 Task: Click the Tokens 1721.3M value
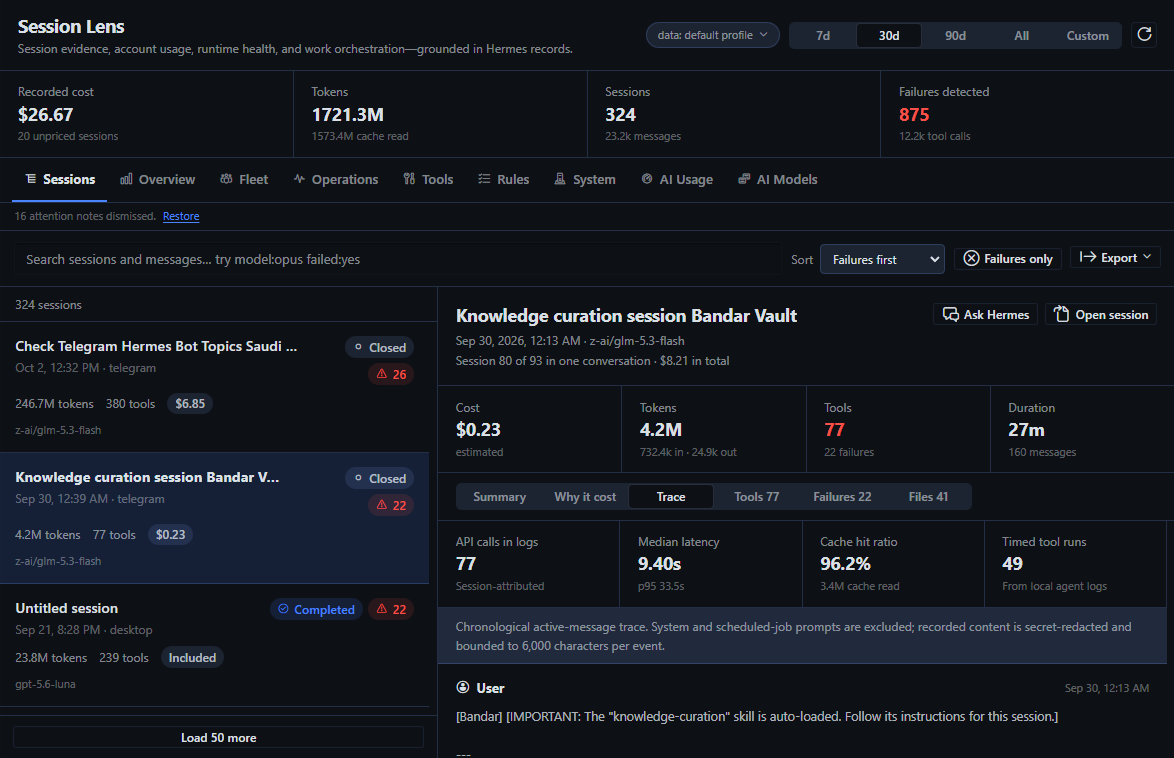pyautogui.click(x=347, y=115)
